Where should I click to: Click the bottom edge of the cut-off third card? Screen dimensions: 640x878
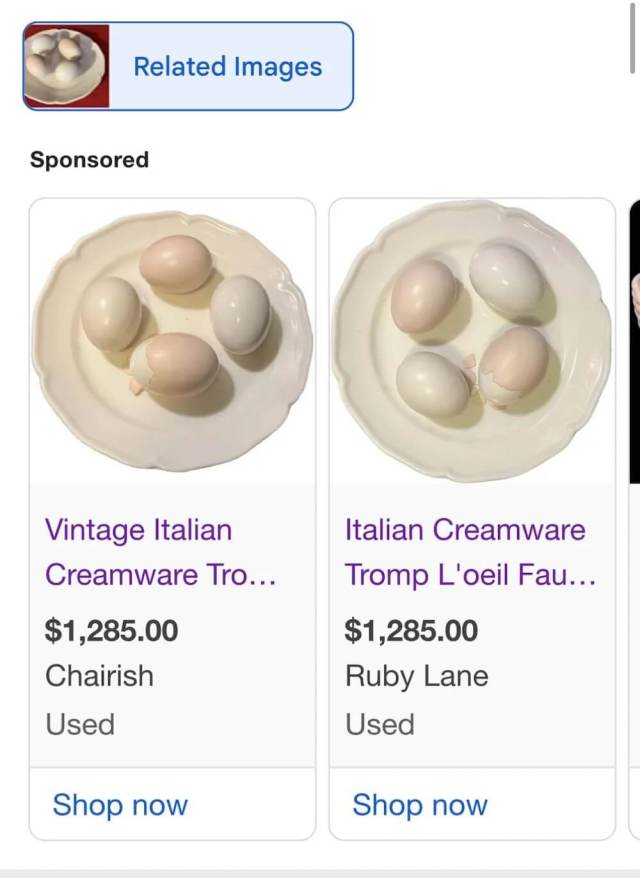634,836
